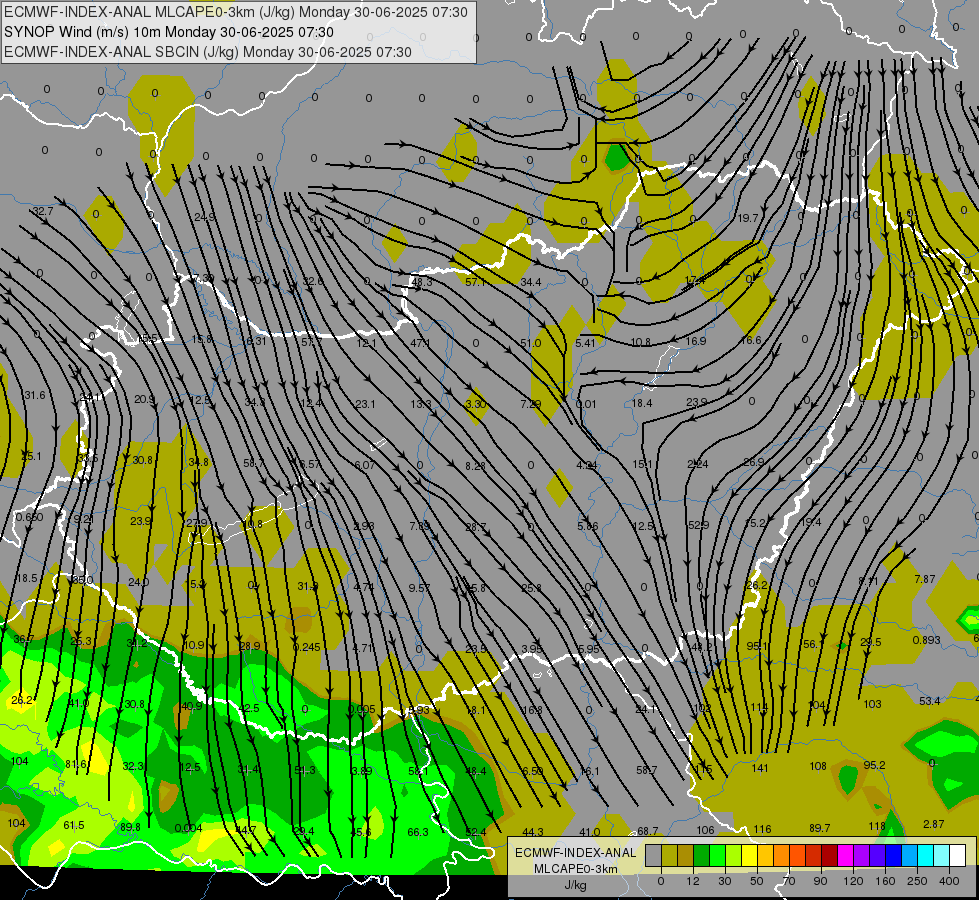Click the map value 44.3
979x900 pixels.
tap(533, 832)
